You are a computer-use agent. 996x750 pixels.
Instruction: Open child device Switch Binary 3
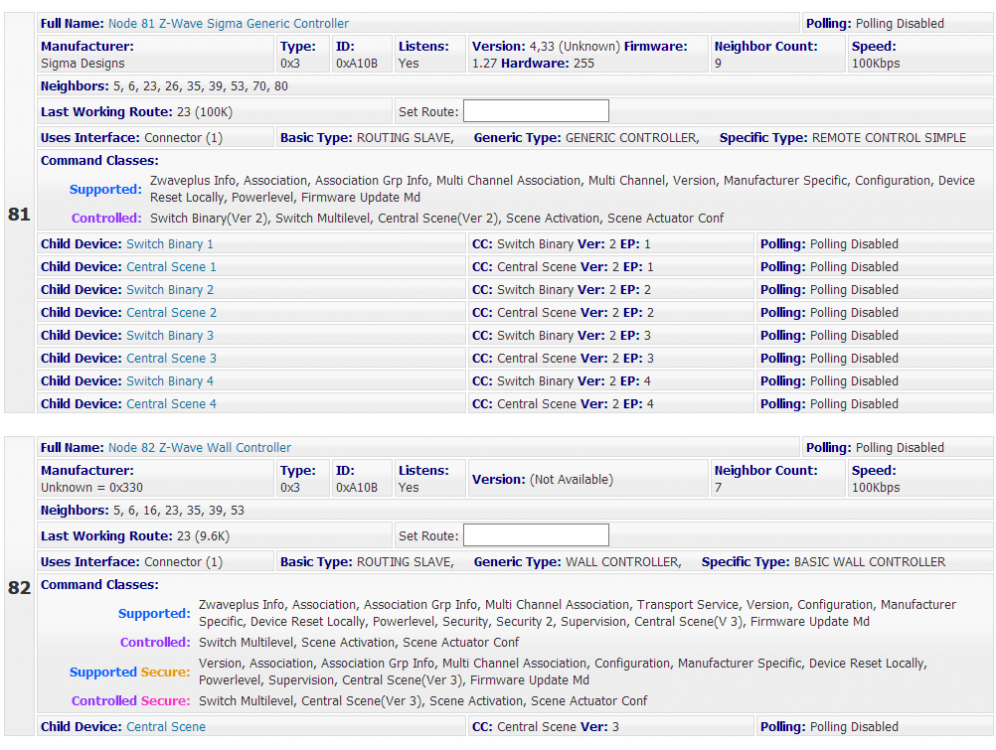(169, 336)
